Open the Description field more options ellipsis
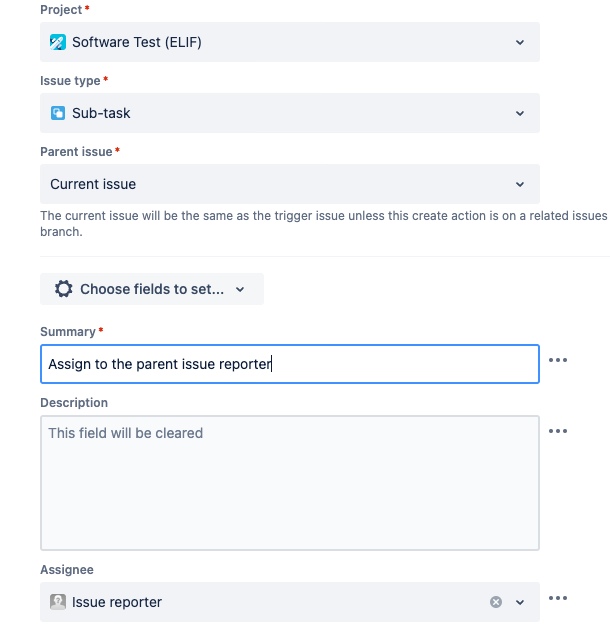Image resolution: width=610 pixels, height=641 pixels. pos(558,431)
